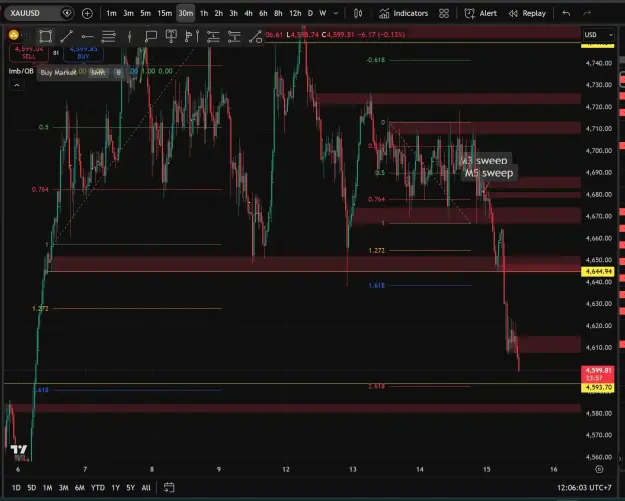Start bar Replay mode
This screenshot has width=625, height=501.
[x=527, y=13]
